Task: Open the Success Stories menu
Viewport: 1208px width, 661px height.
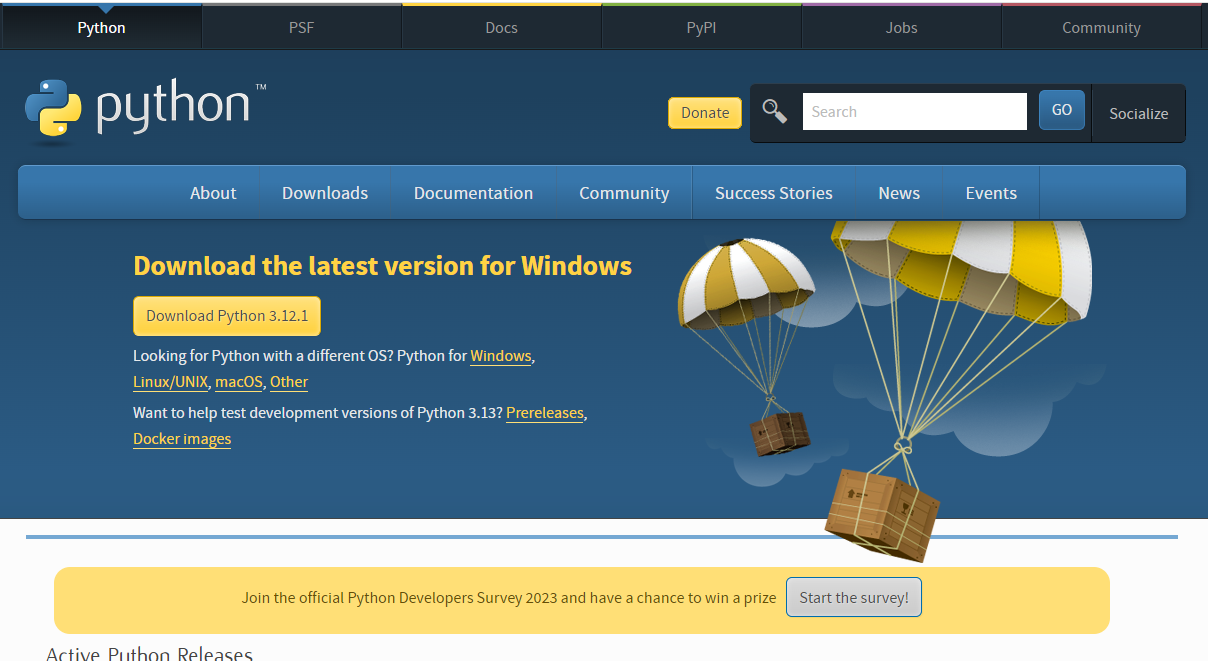Action: (774, 193)
